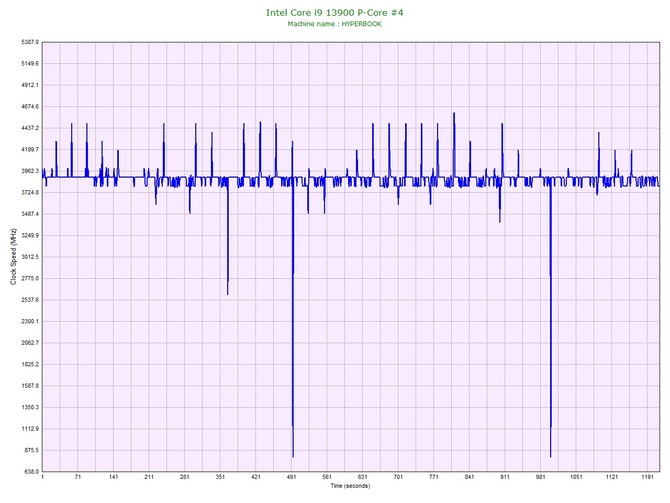The height and width of the screenshot is (503, 670).
Task: Click the y-axis value 5149.6
Action: [x=30, y=64]
